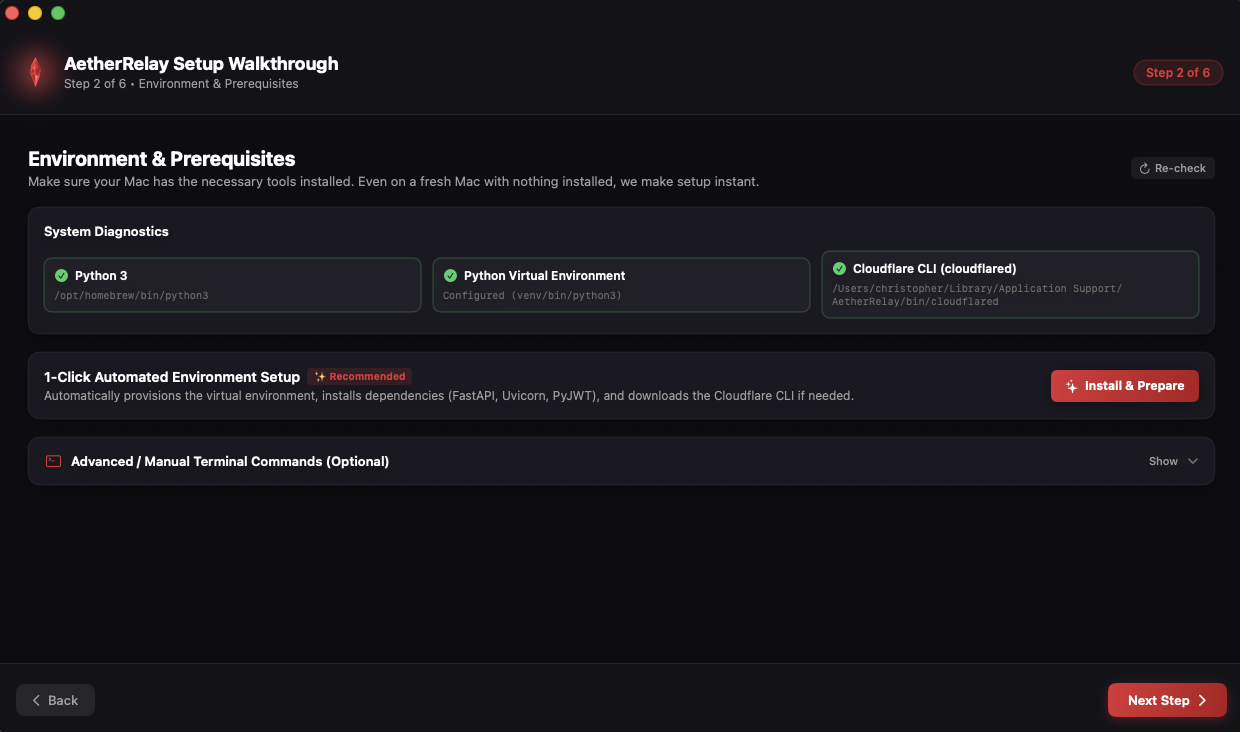Click the Show label on Advanced section
This screenshot has height=732, width=1240.
(x=1163, y=461)
